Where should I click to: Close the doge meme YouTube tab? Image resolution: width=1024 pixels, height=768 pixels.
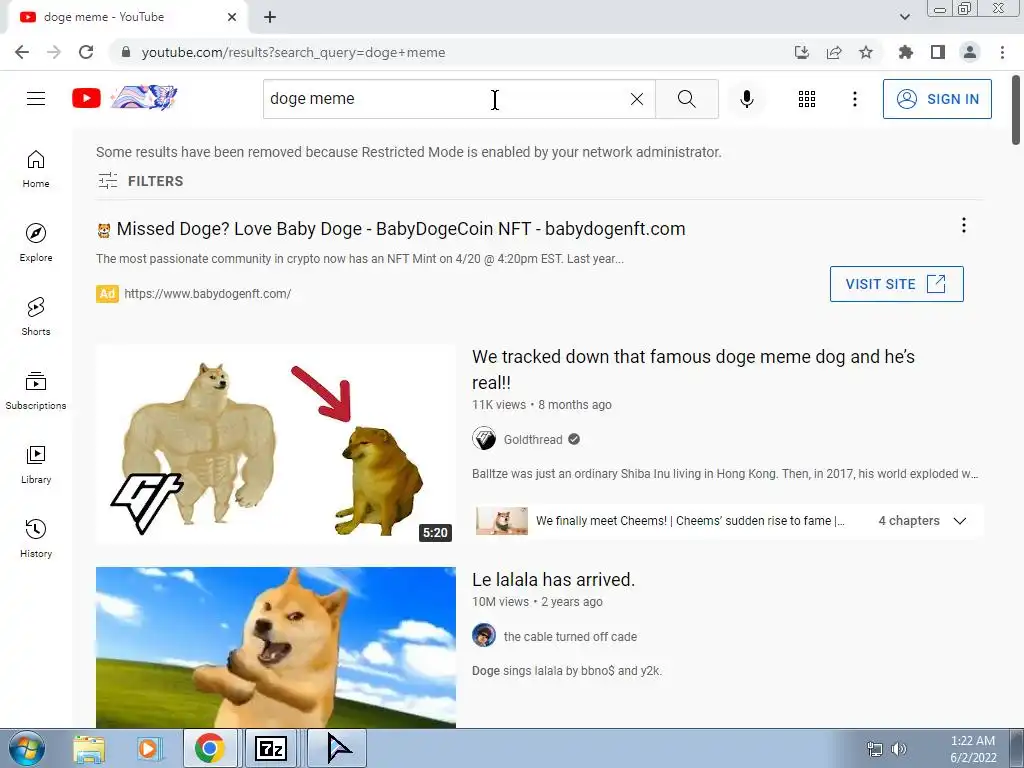click(x=232, y=17)
